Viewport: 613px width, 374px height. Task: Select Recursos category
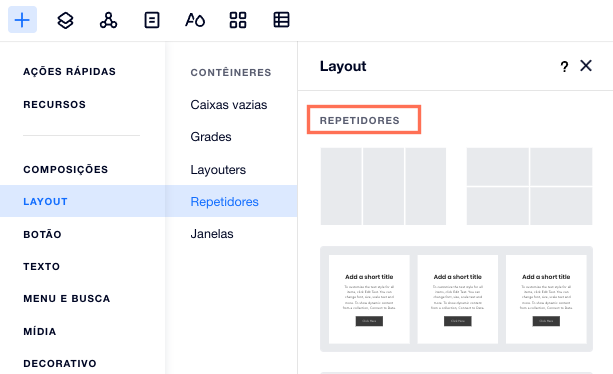tap(54, 104)
